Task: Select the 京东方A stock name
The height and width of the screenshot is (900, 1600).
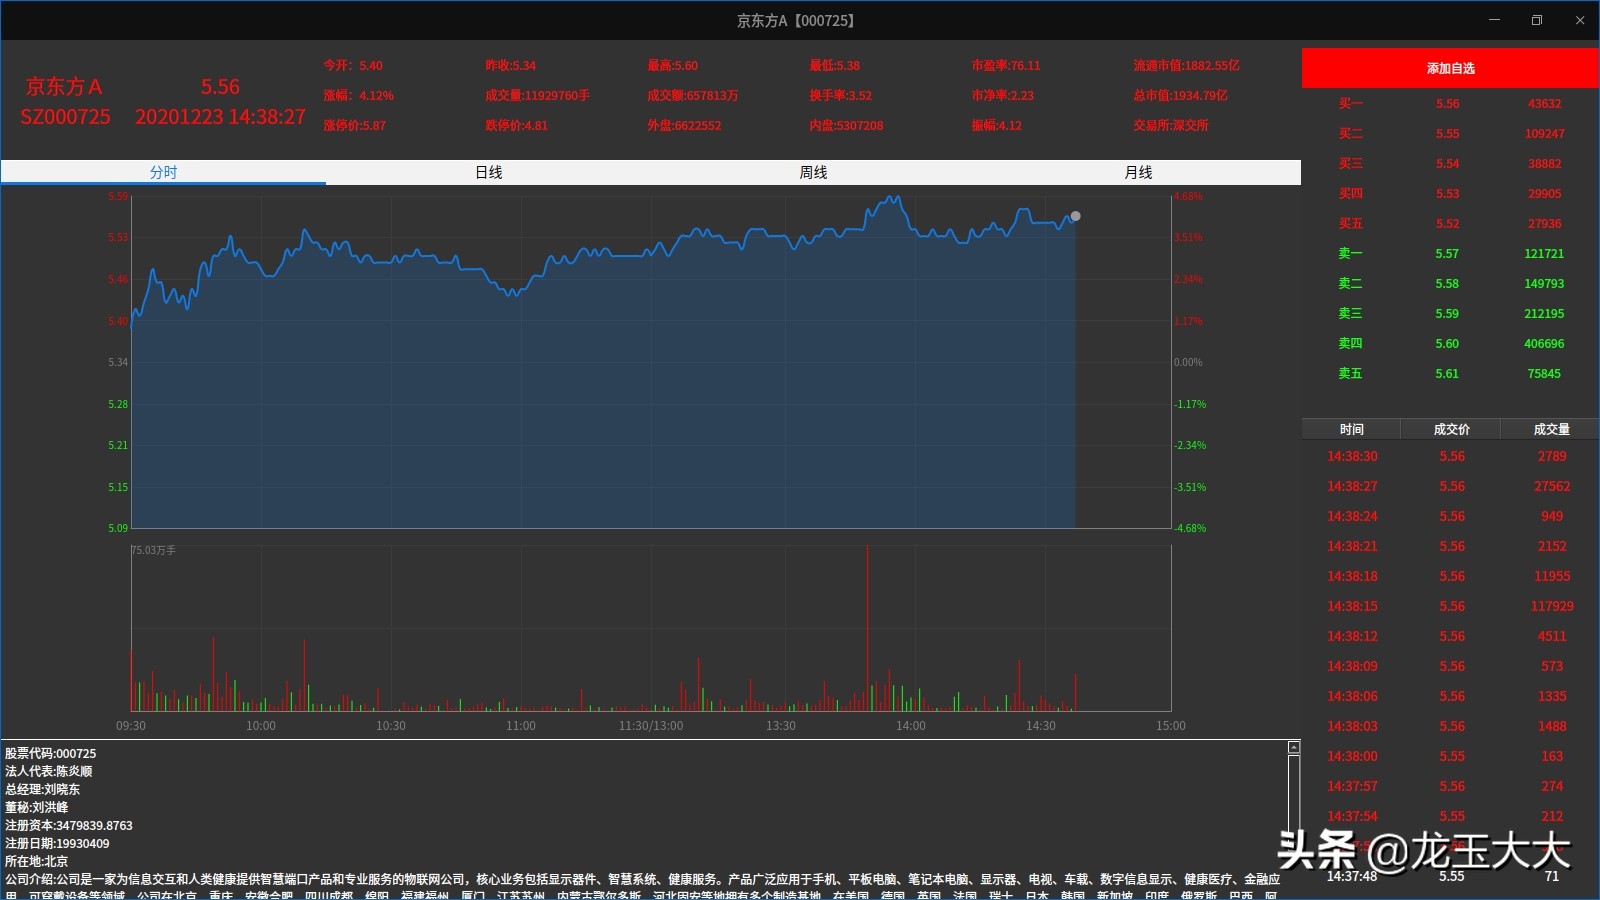Action: point(64,87)
